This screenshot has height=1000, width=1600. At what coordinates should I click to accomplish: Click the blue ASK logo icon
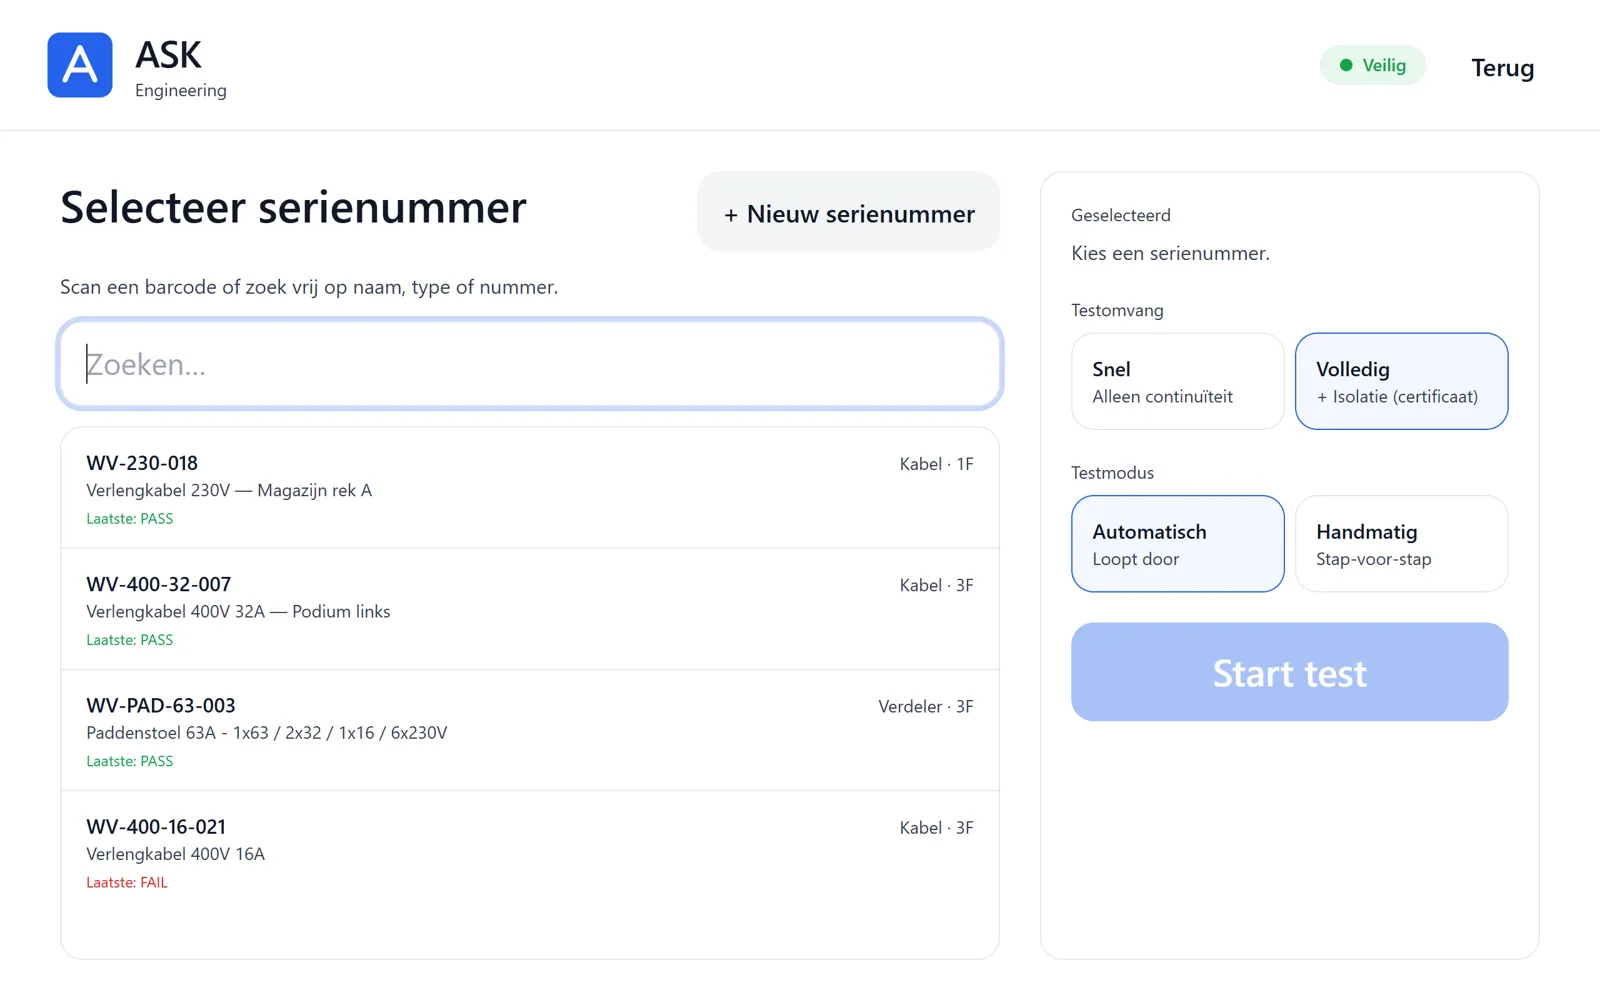pyautogui.click(x=80, y=65)
